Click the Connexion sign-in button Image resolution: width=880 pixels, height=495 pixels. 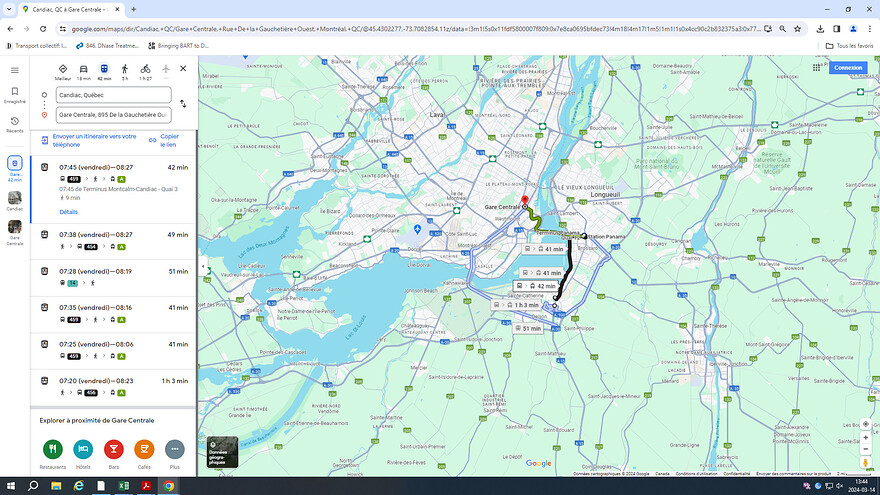[848, 67]
